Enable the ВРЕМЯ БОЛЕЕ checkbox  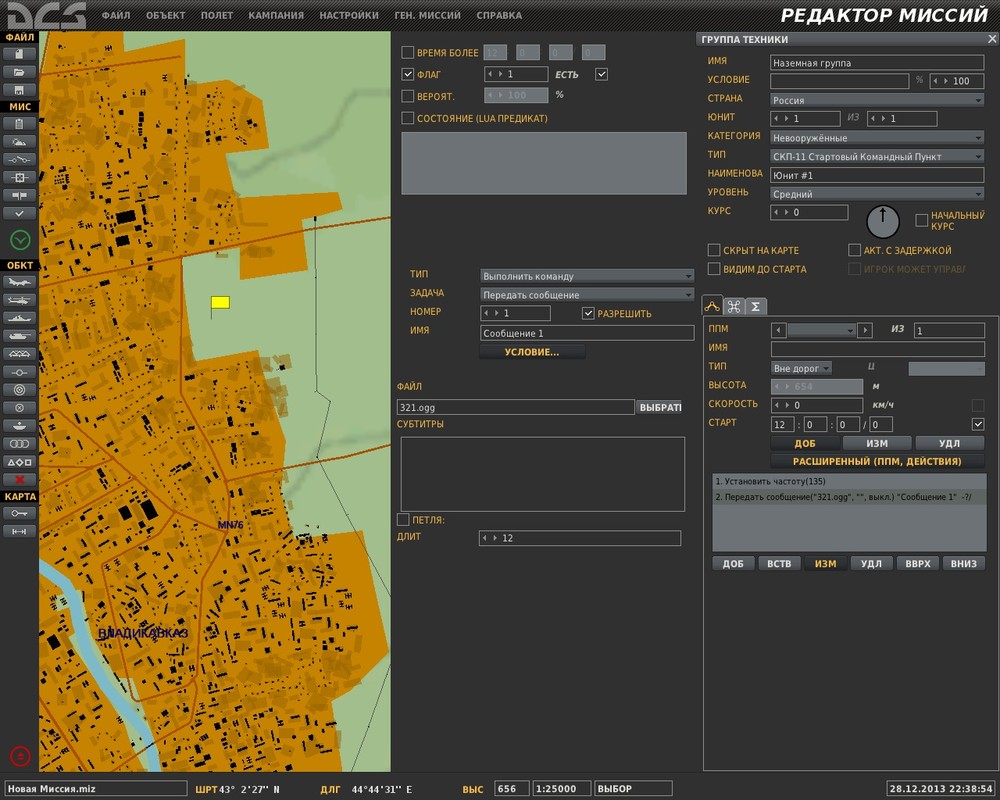pyautogui.click(x=407, y=52)
